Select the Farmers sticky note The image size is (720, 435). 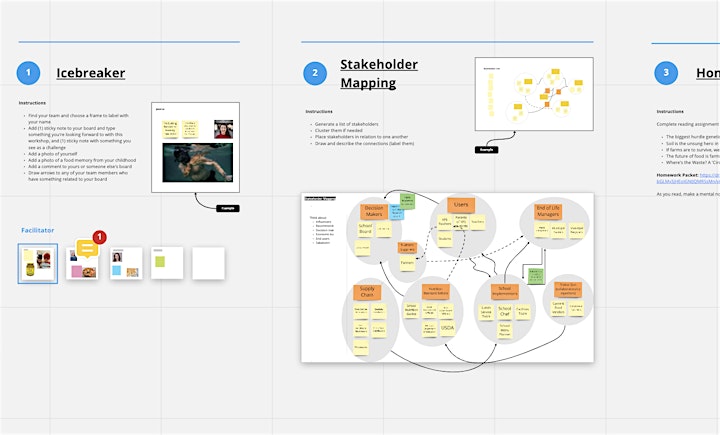407,263
